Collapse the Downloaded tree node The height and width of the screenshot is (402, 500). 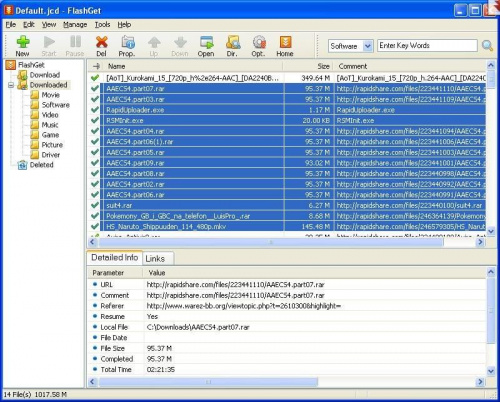click(11, 85)
